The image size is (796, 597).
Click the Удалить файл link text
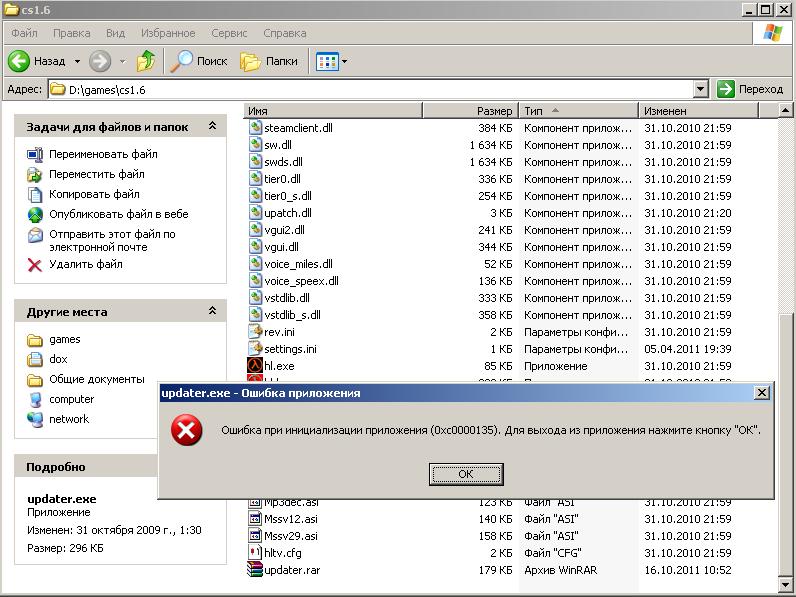point(86,264)
